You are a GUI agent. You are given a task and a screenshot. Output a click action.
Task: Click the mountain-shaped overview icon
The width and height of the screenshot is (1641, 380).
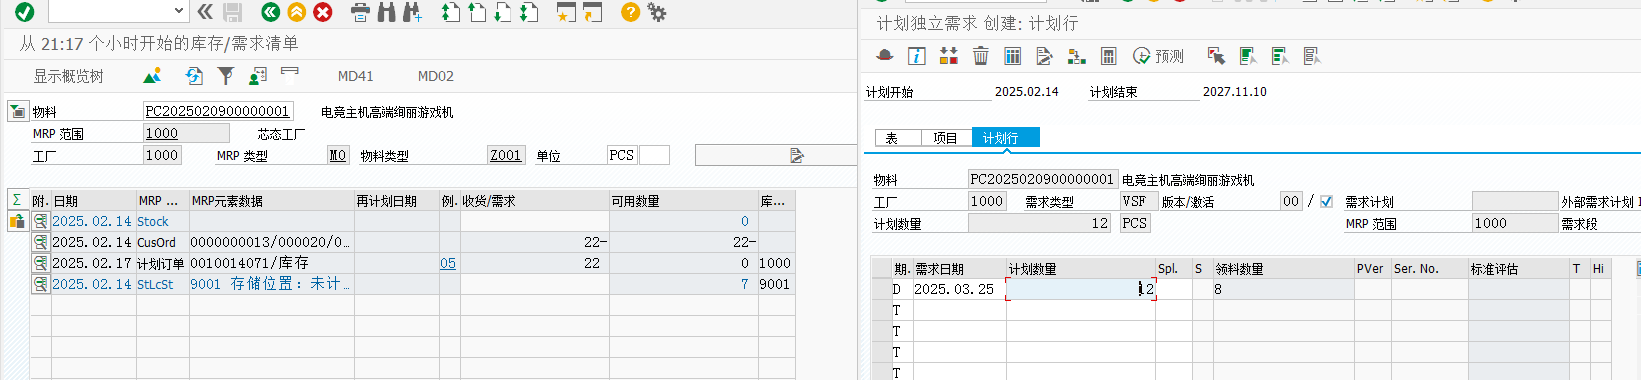152,76
